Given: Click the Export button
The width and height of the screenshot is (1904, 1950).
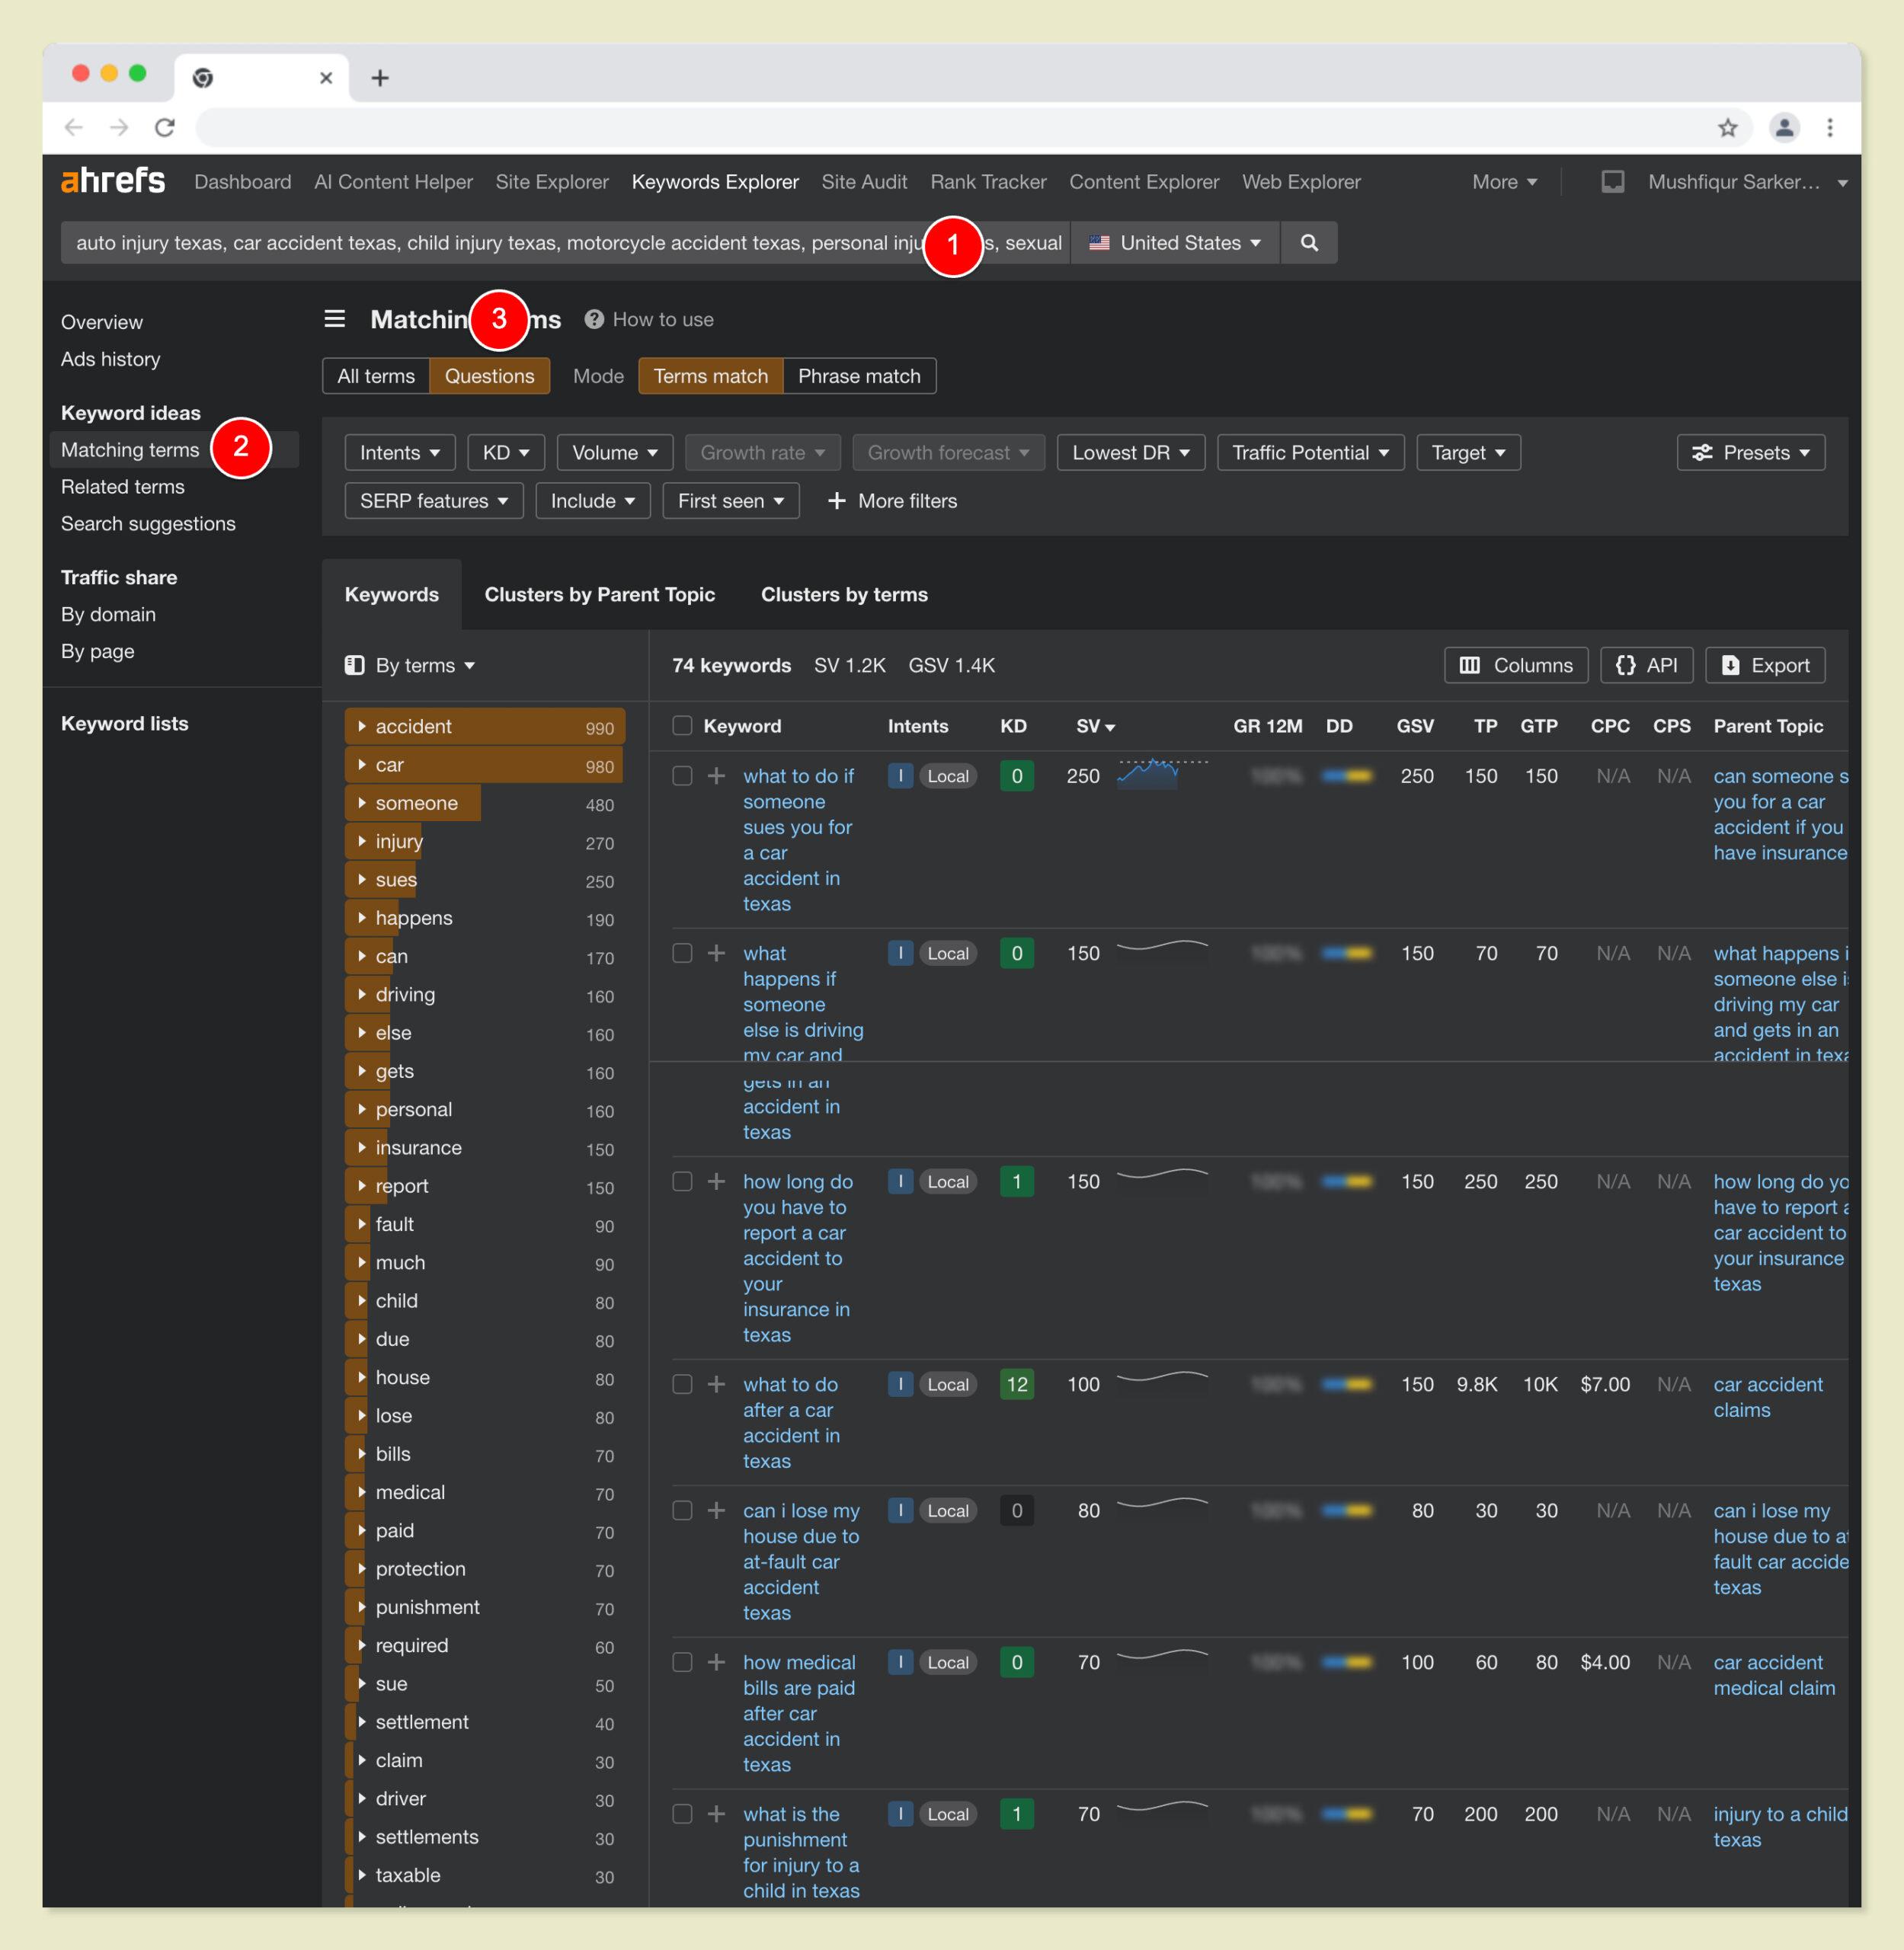Looking at the screenshot, I should pyautogui.click(x=1765, y=666).
